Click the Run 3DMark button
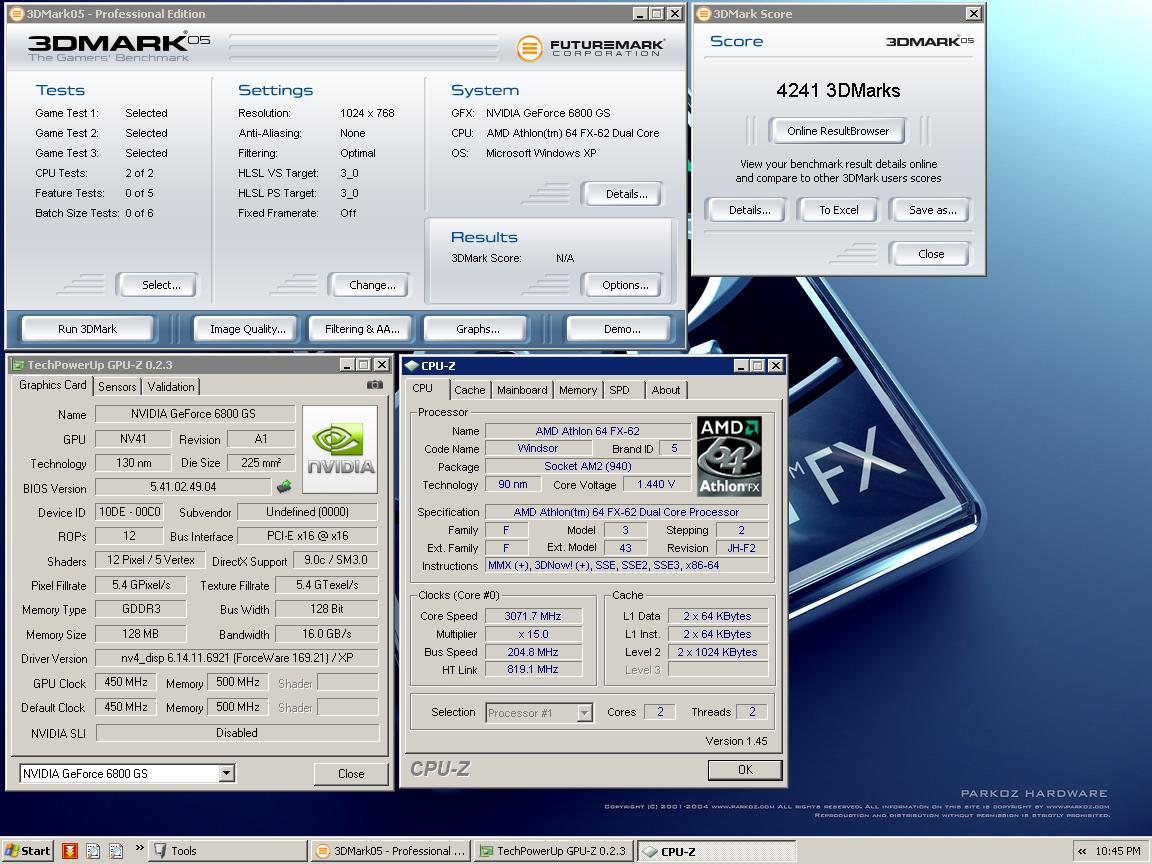1152x864 pixels. click(x=87, y=329)
